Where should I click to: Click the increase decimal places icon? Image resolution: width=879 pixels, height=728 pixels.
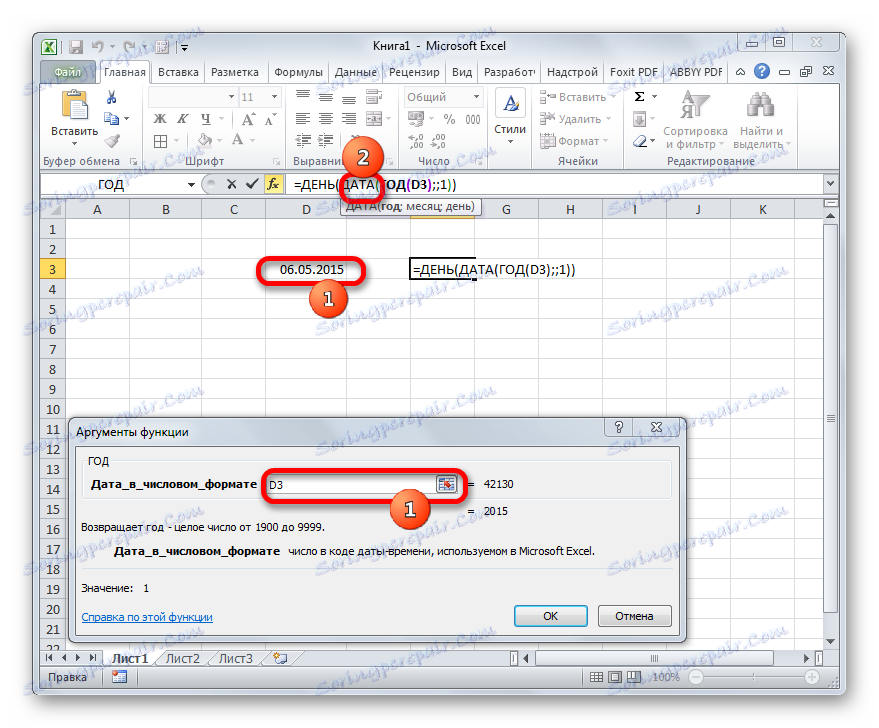(415, 139)
